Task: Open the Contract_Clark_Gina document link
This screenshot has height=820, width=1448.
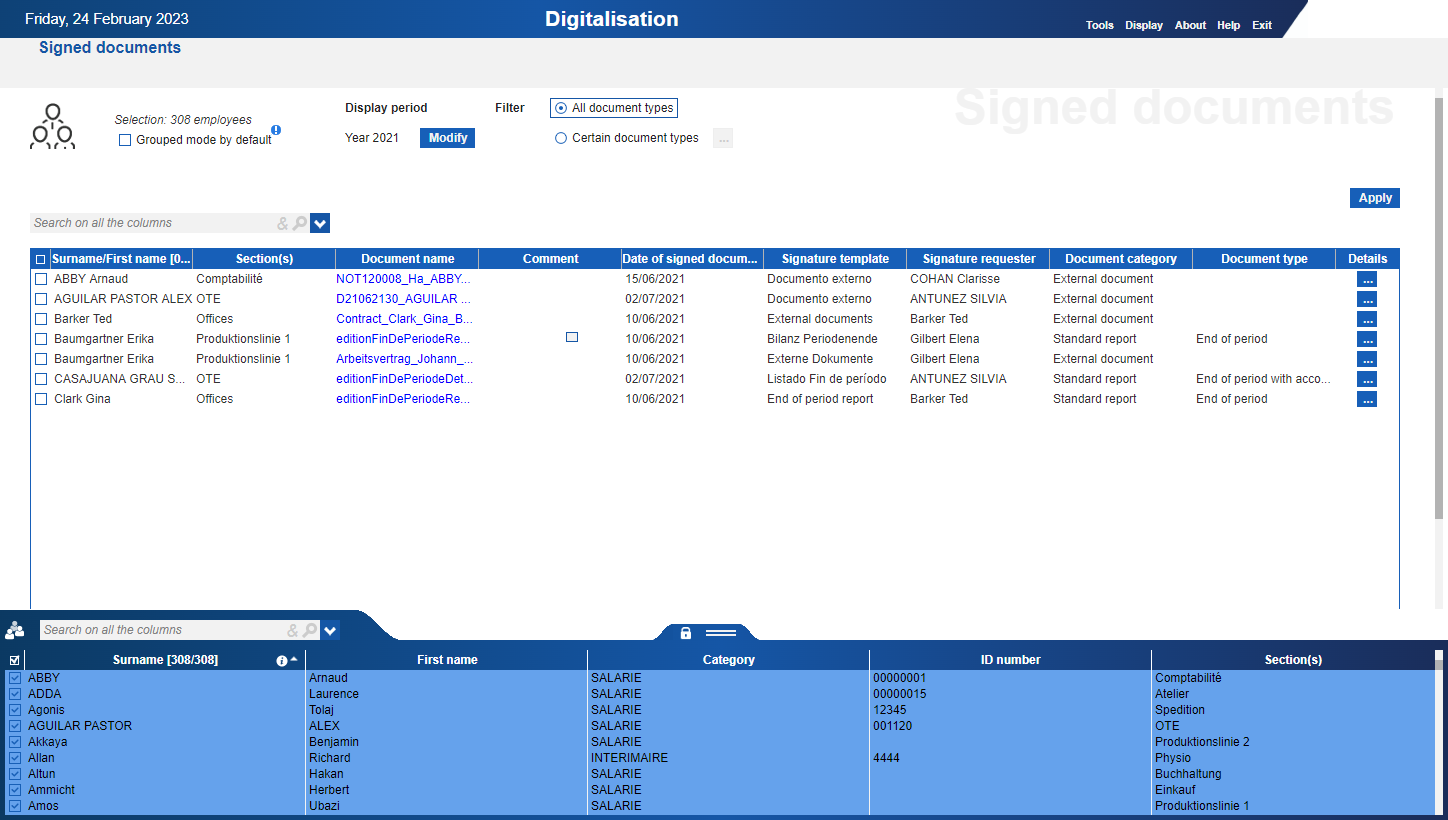Action: (404, 319)
